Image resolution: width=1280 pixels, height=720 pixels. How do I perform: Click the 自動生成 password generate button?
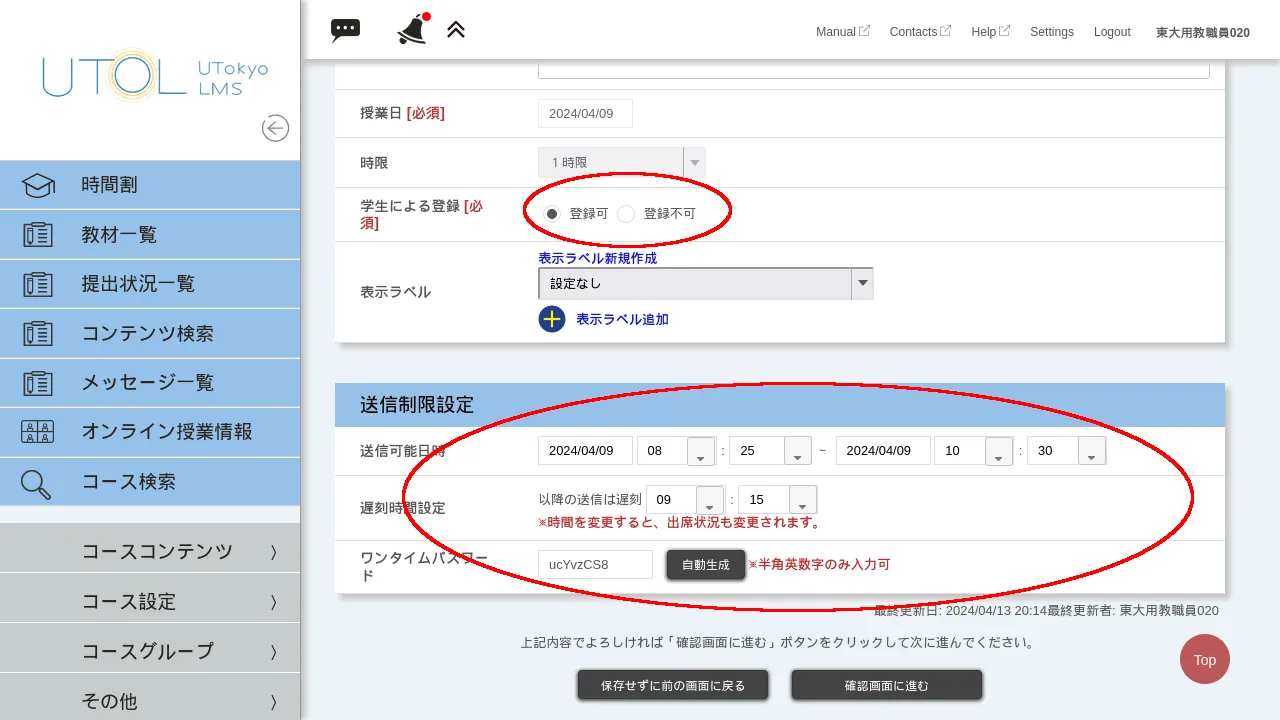(x=705, y=564)
